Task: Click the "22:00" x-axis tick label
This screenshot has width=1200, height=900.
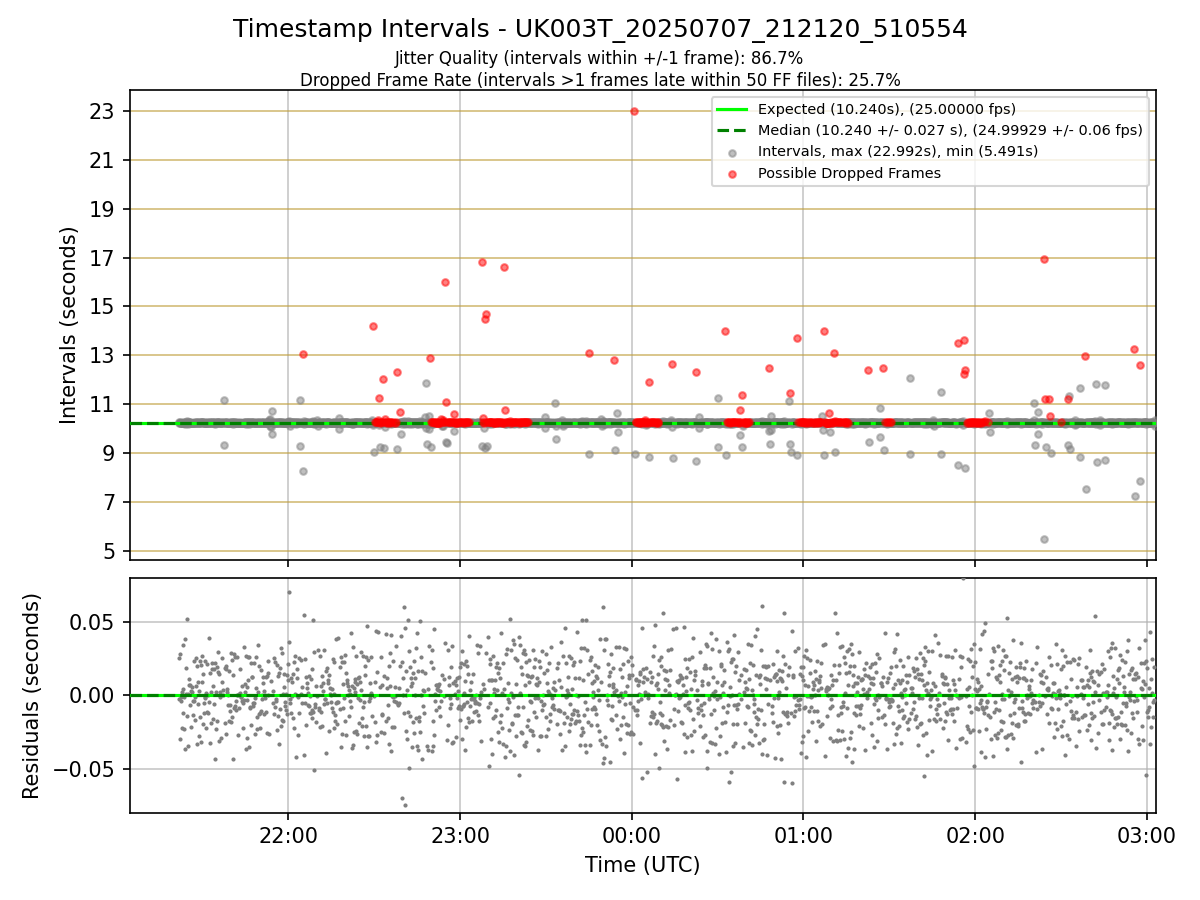Action: (x=288, y=836)
